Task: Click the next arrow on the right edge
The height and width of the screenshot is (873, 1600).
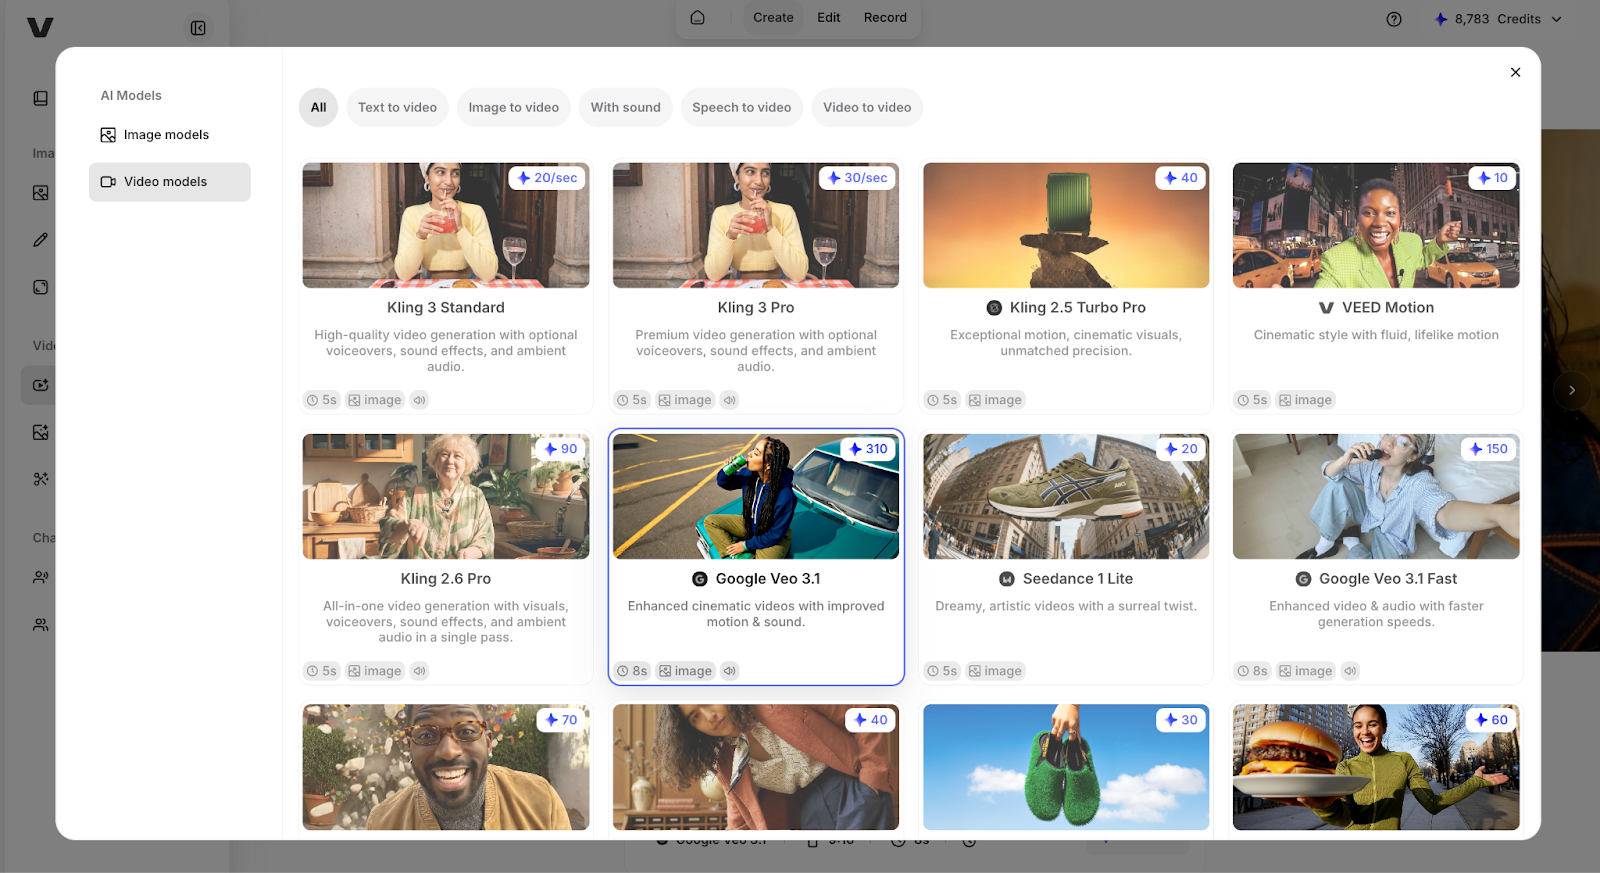Action: pos(1572,390)
